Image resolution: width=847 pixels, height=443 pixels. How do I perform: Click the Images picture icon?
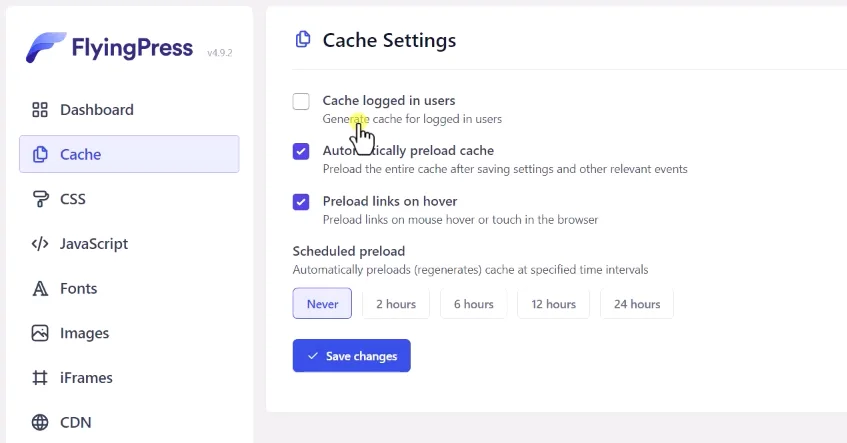[x=40, y=333]
